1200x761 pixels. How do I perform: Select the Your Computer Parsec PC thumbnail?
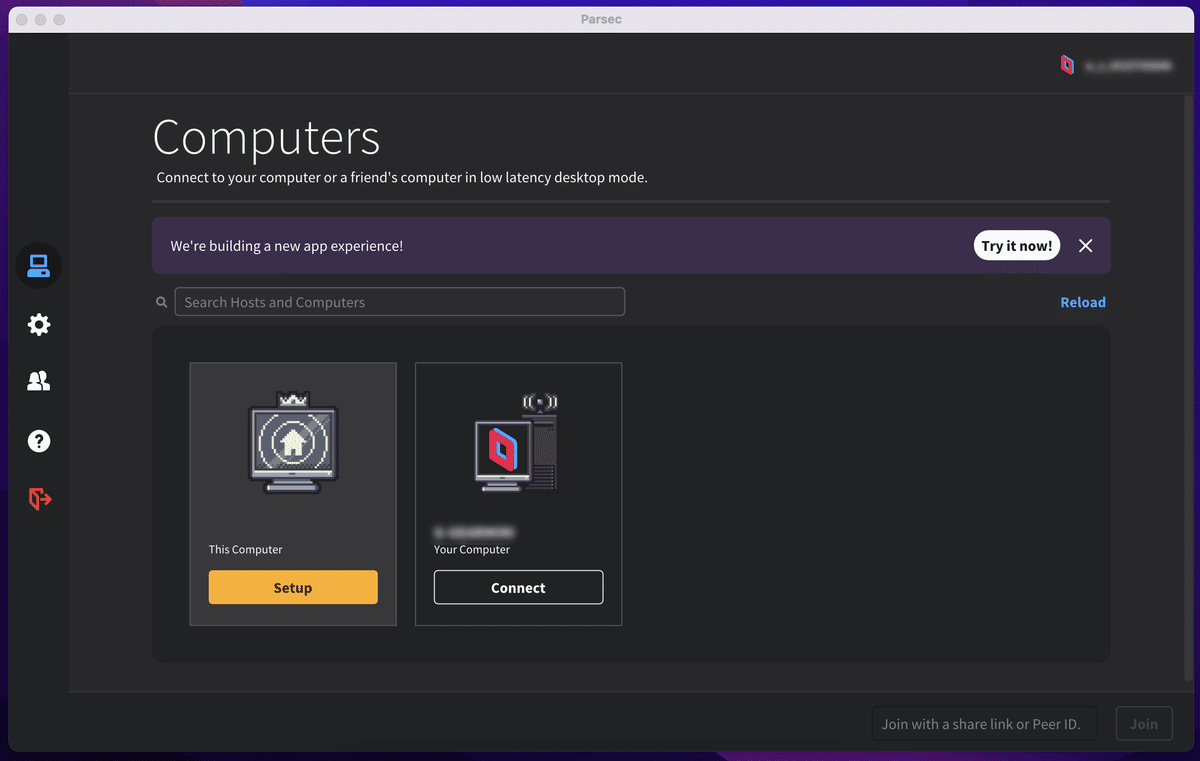(x=517, y=443)
